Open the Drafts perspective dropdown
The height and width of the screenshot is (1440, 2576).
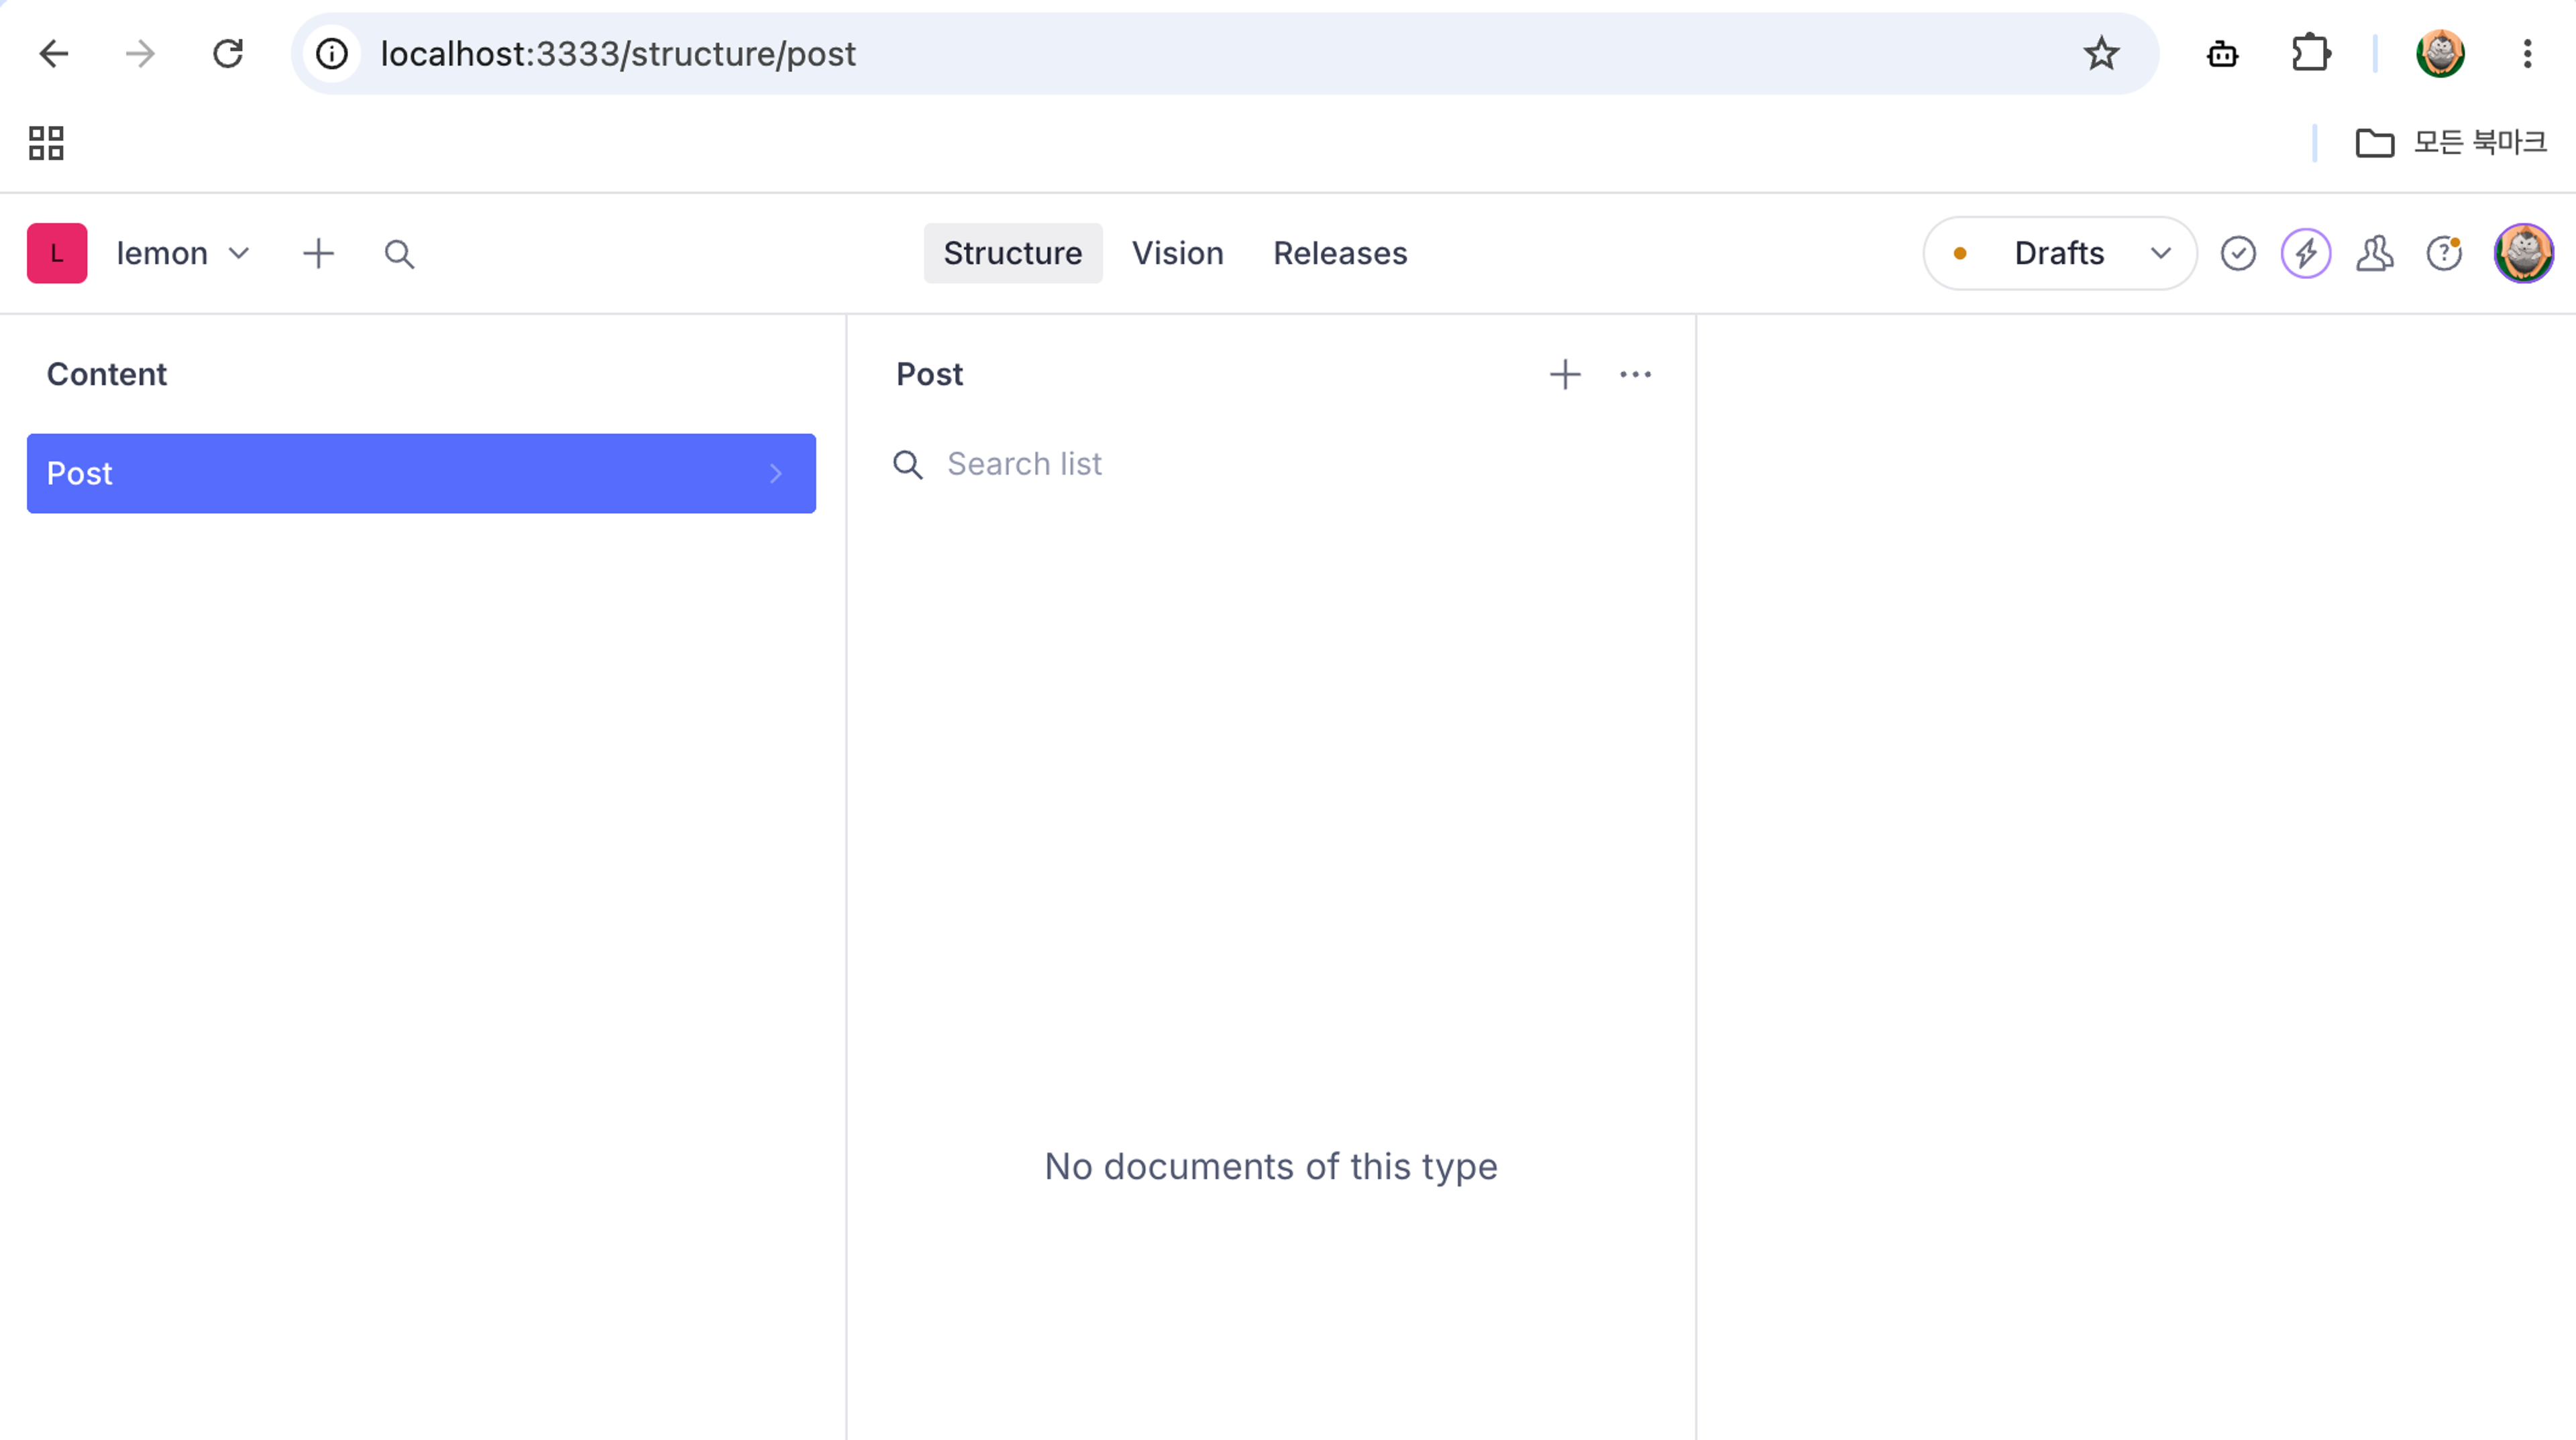(x=2060, y=253)
